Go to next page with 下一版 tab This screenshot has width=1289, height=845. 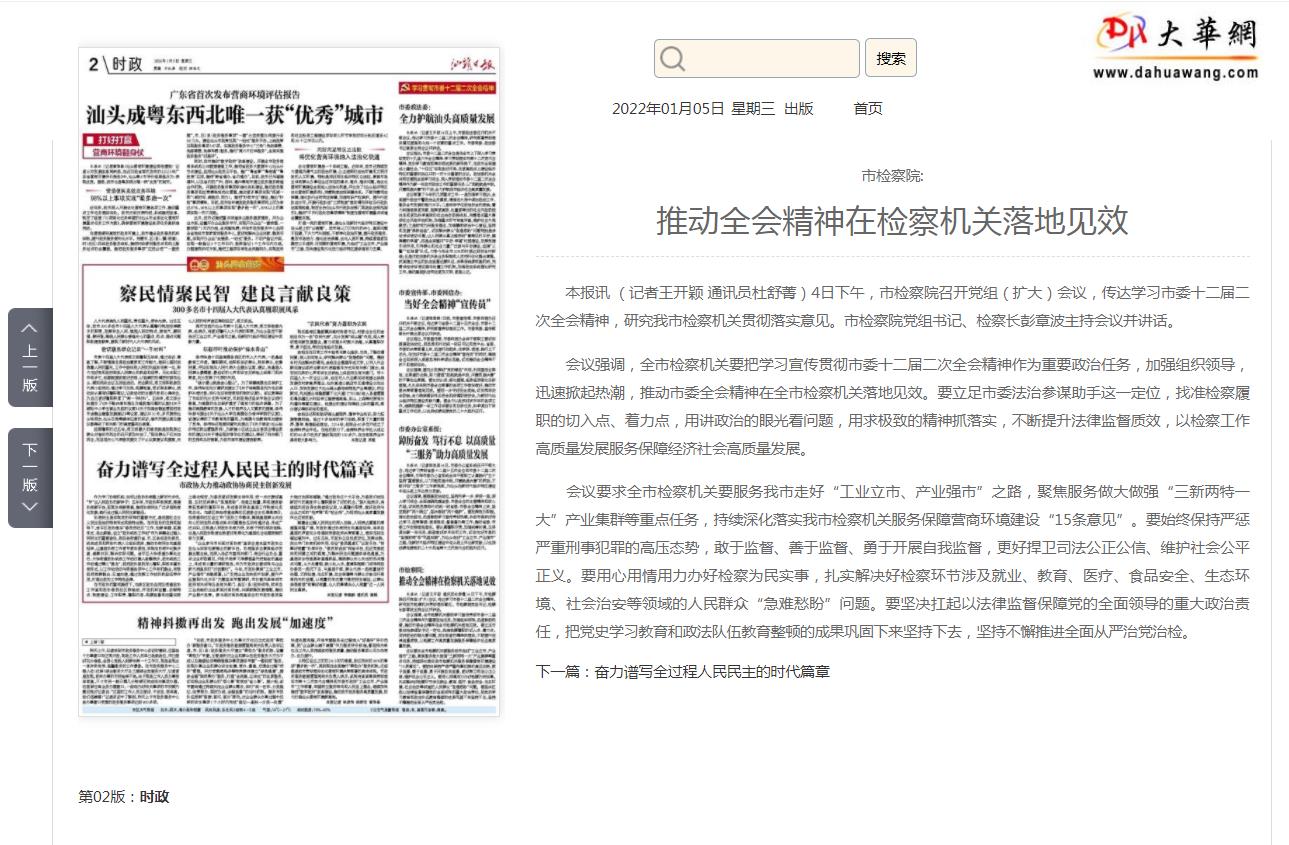[30, 478]
